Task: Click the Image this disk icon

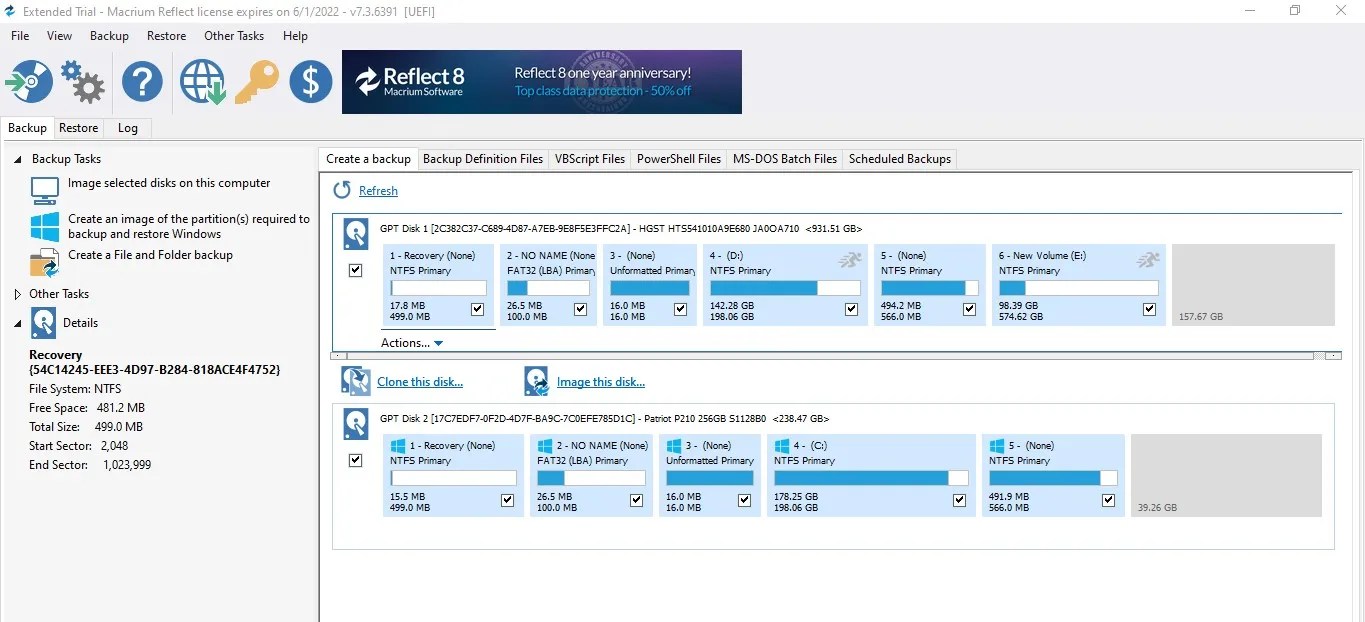Action: pos(537,381)
